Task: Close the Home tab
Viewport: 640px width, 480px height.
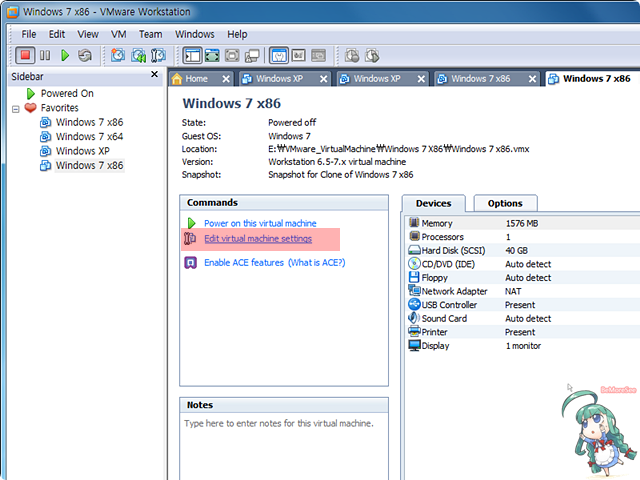Action: pyautogui.click(x=226, y=79)
